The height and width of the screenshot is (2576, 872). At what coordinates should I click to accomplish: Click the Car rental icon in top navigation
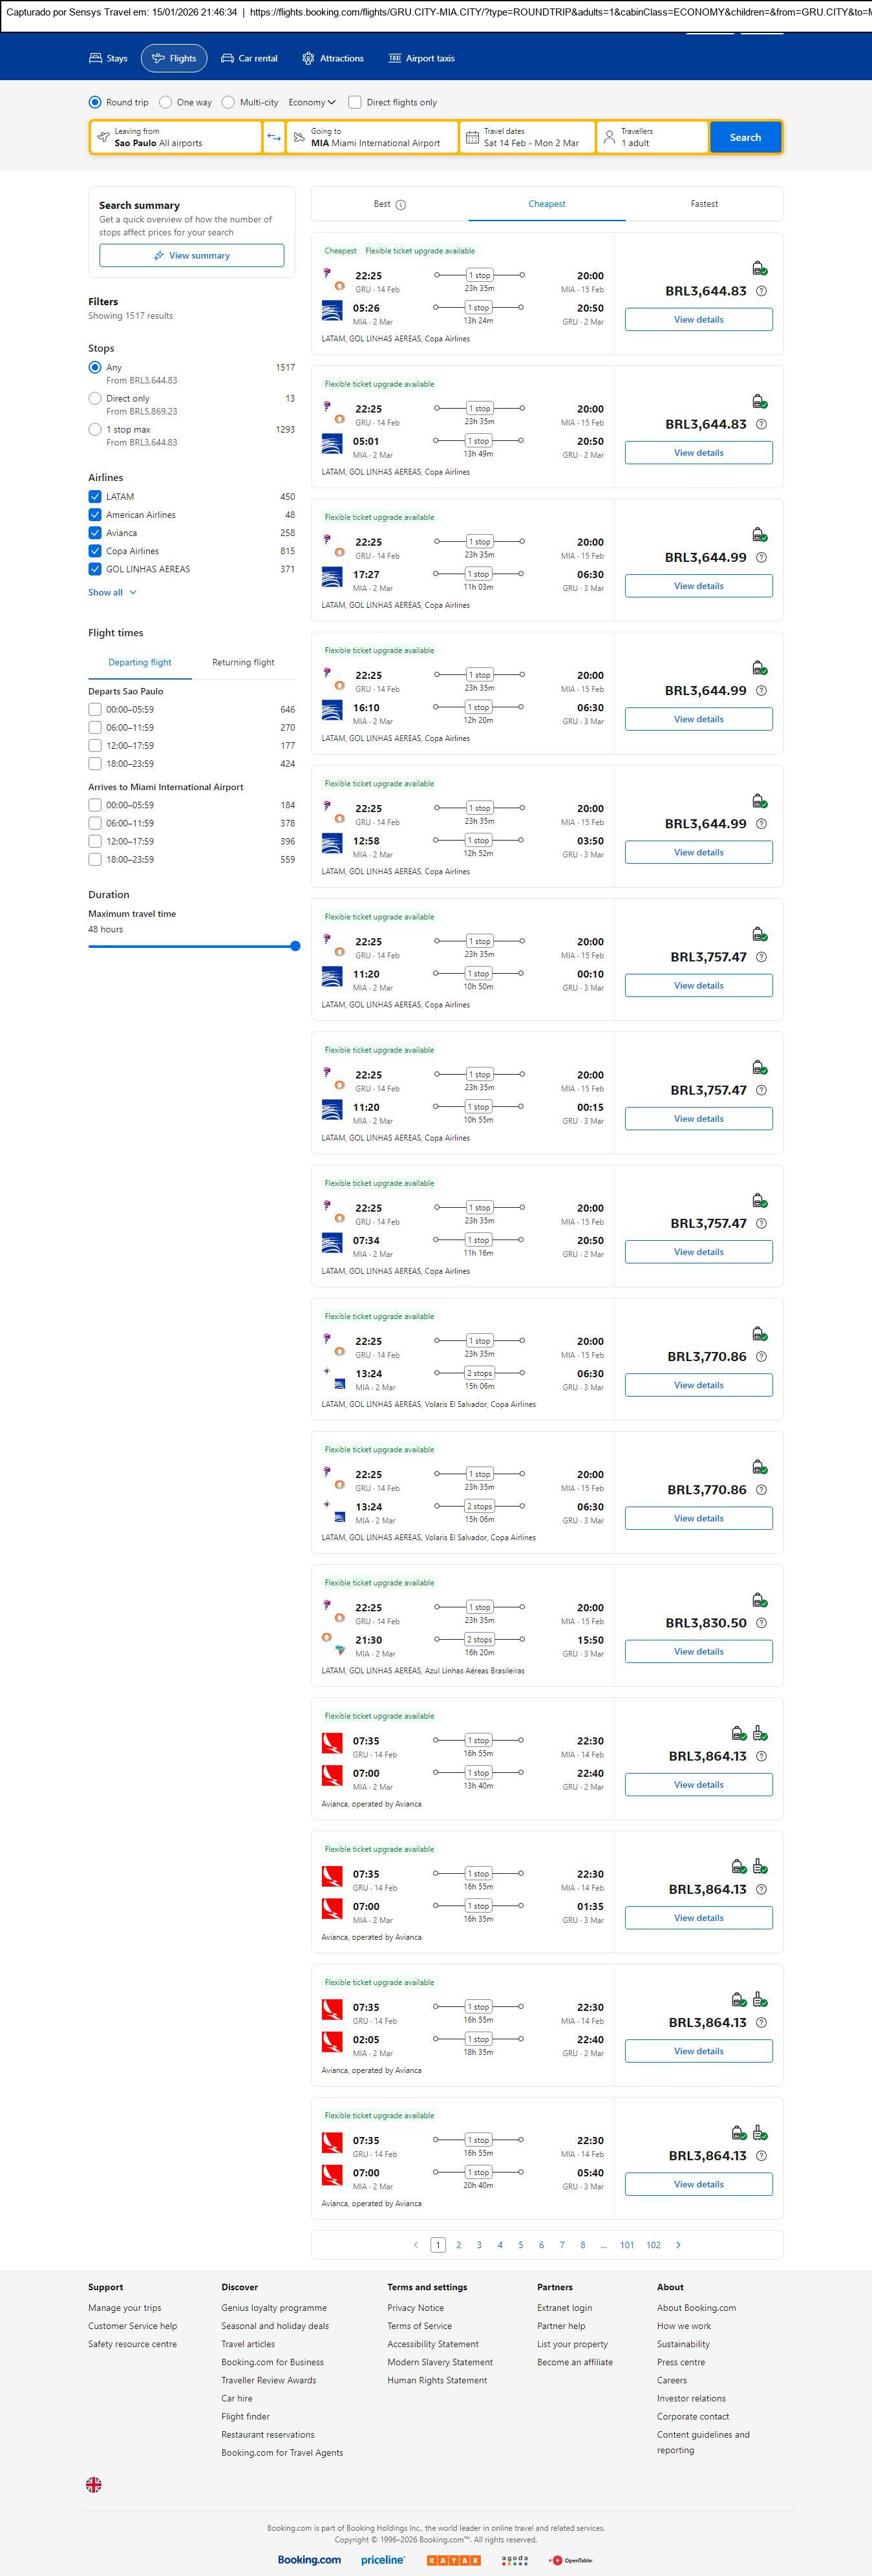point(228,59)
